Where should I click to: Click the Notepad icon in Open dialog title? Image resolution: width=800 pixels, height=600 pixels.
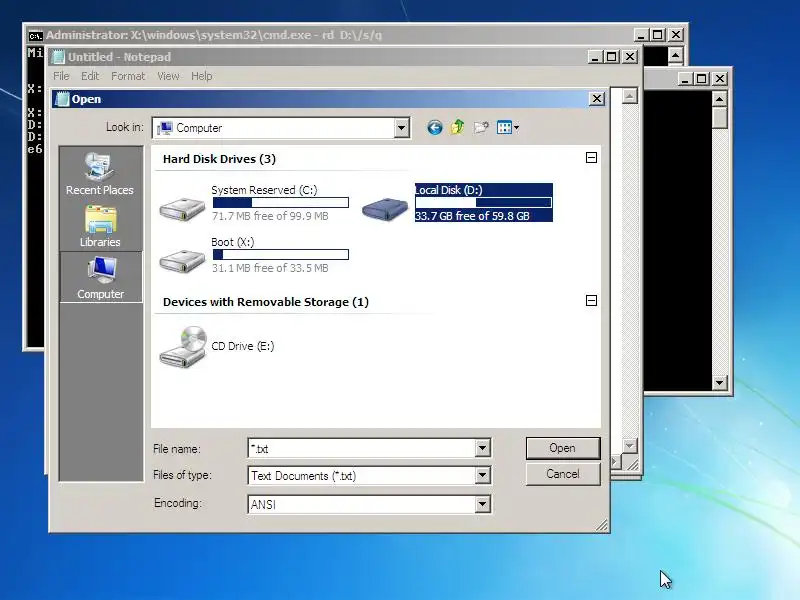[x=62, y=99]
